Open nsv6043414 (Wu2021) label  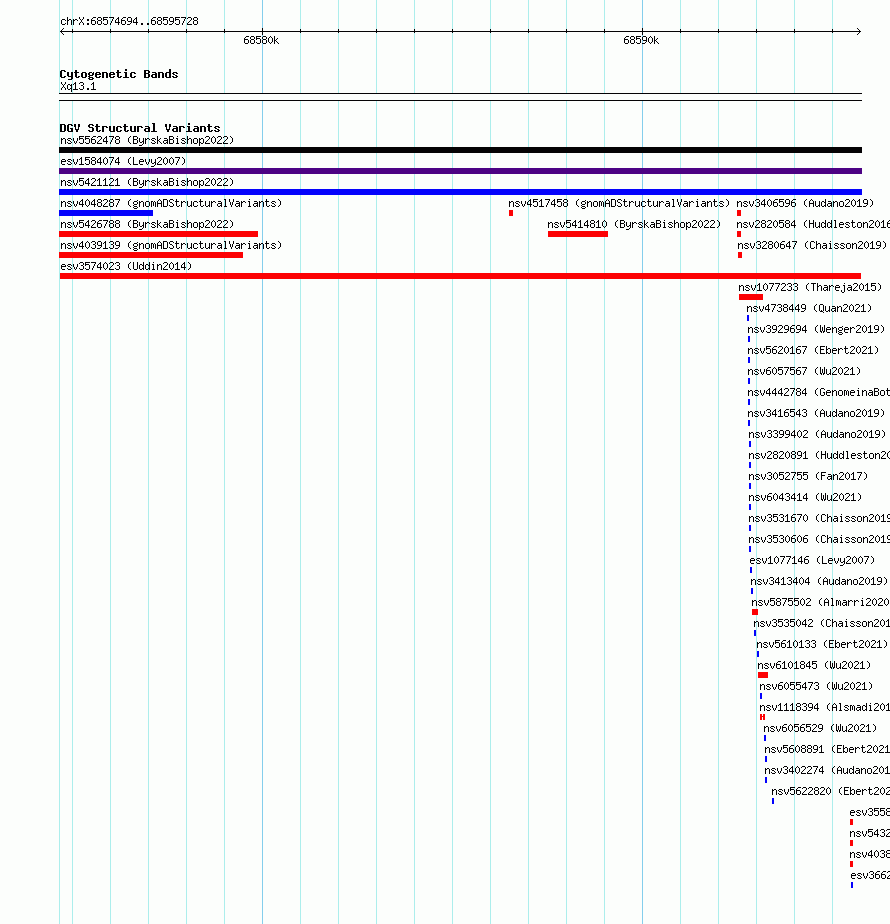click(805, 497)
